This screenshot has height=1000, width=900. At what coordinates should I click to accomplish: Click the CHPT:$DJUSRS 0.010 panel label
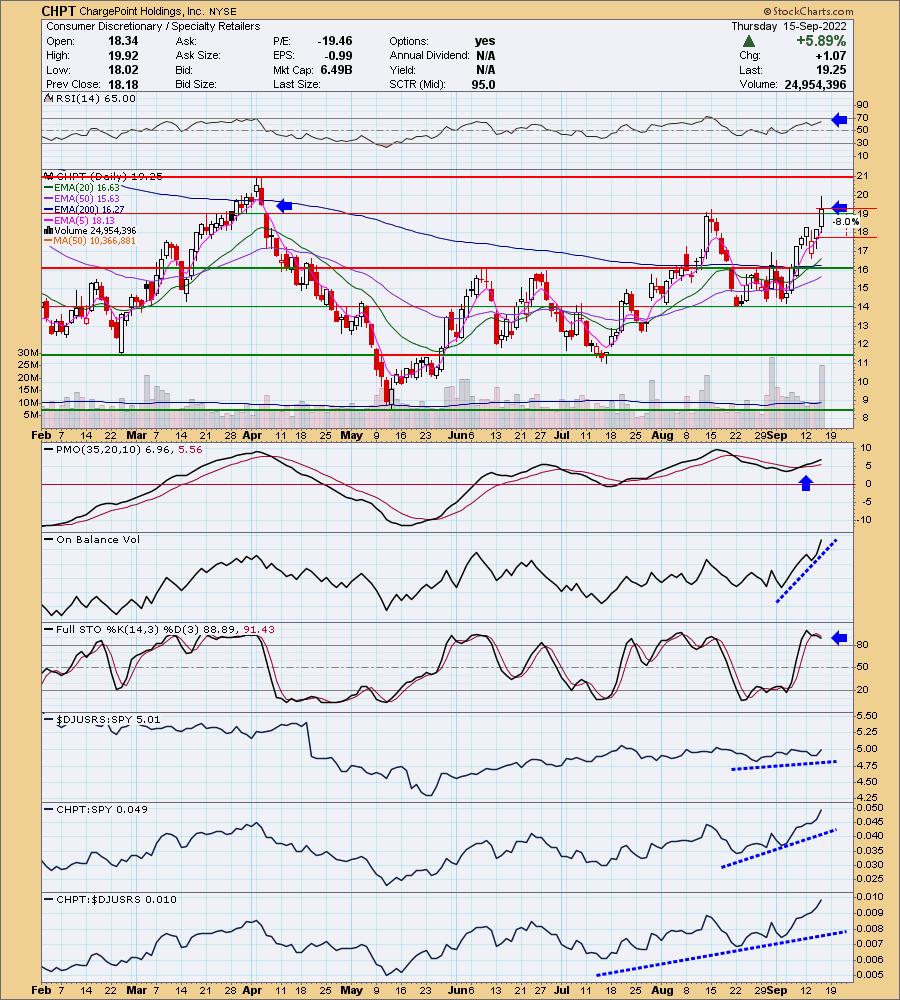pyautogui.click(x=117, y=899)
